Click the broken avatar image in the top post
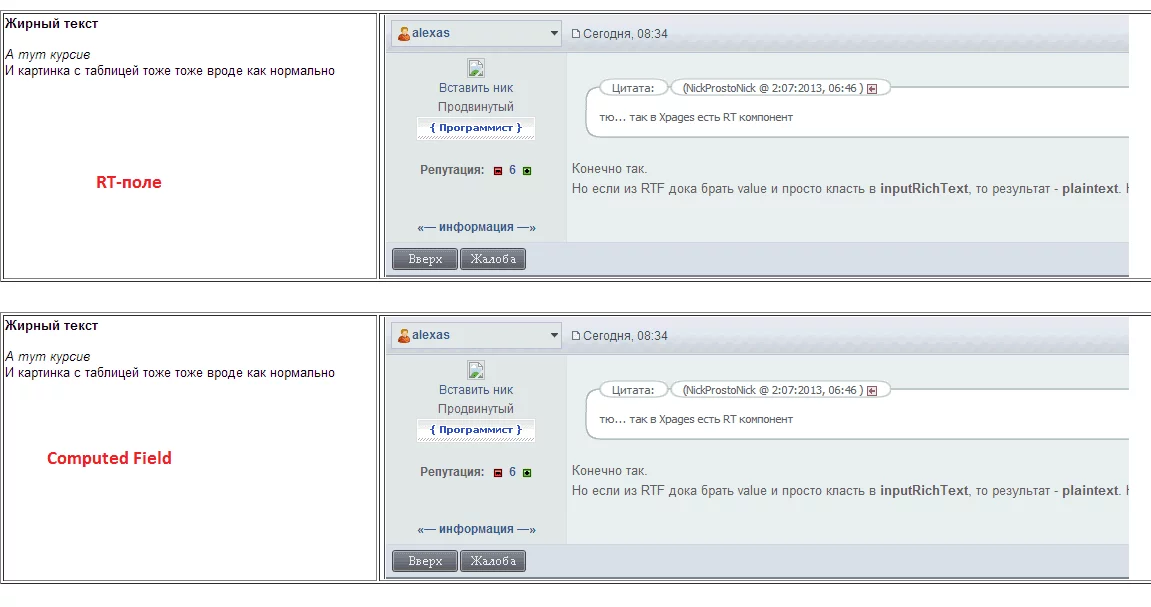1151x607 pixels. (476, 68)
